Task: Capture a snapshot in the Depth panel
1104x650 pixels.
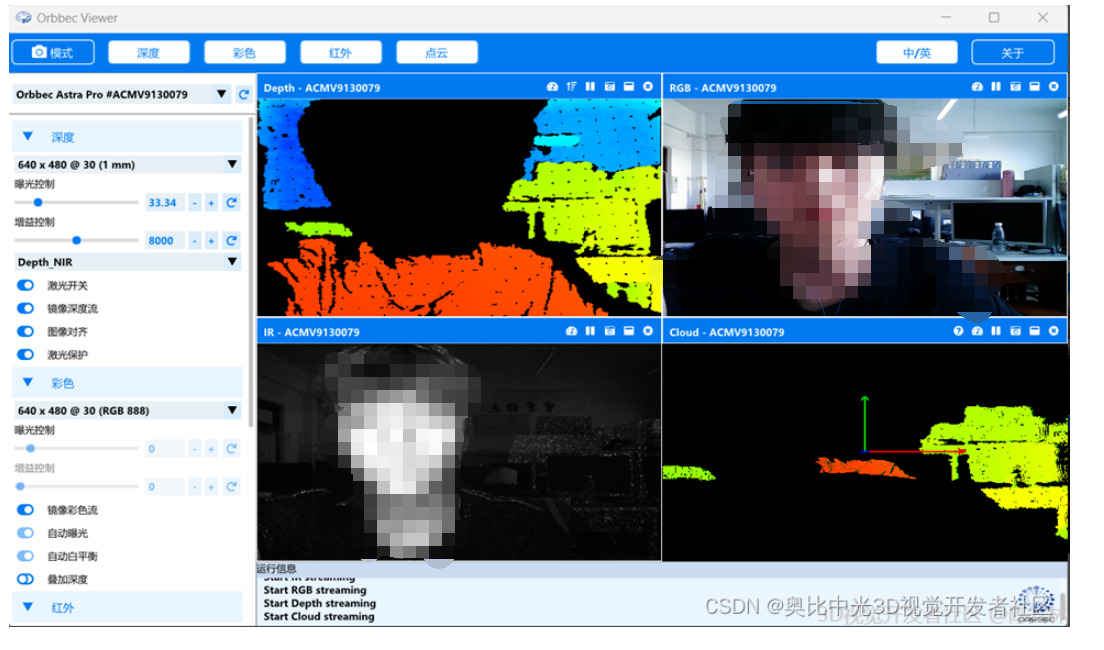Action: pyautogui.click(x=610, y=87)
